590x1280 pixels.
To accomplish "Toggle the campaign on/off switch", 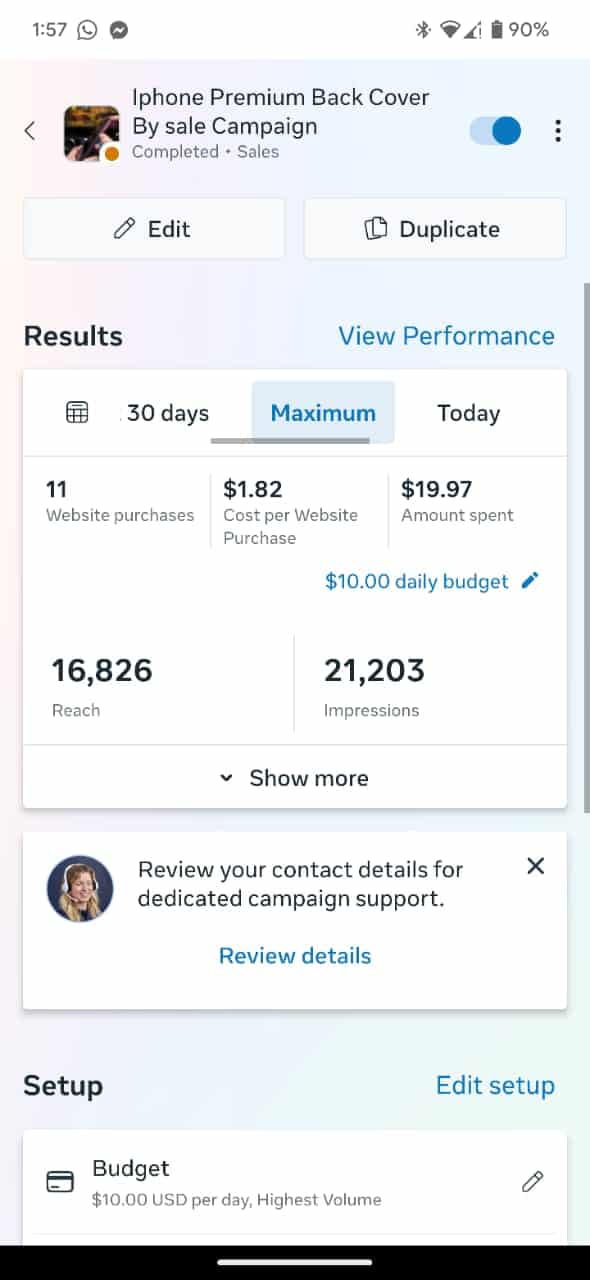I will point(495,131).
